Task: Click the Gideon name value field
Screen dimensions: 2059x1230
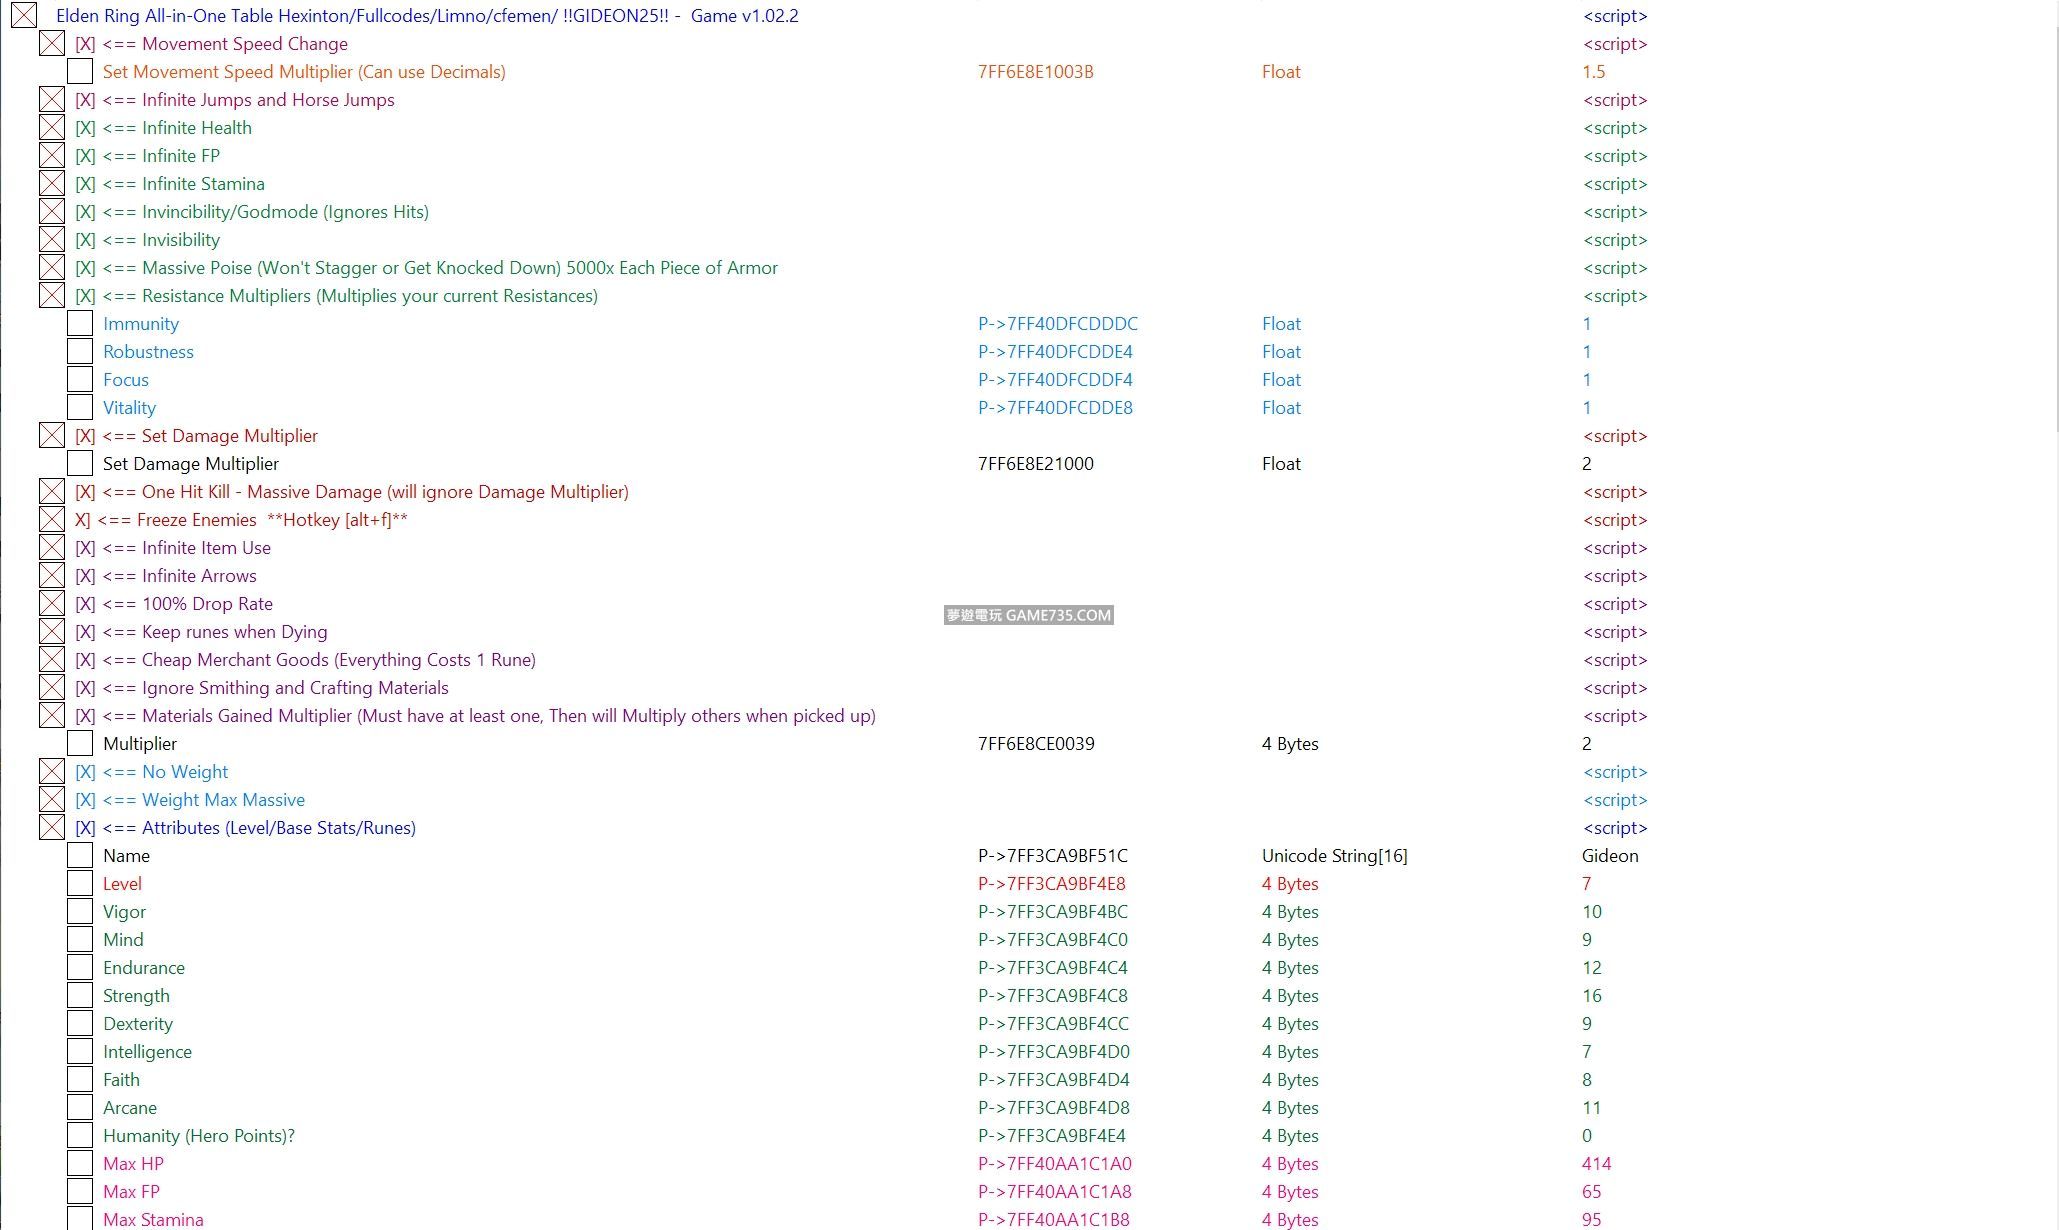Action: click(1609, 856)
